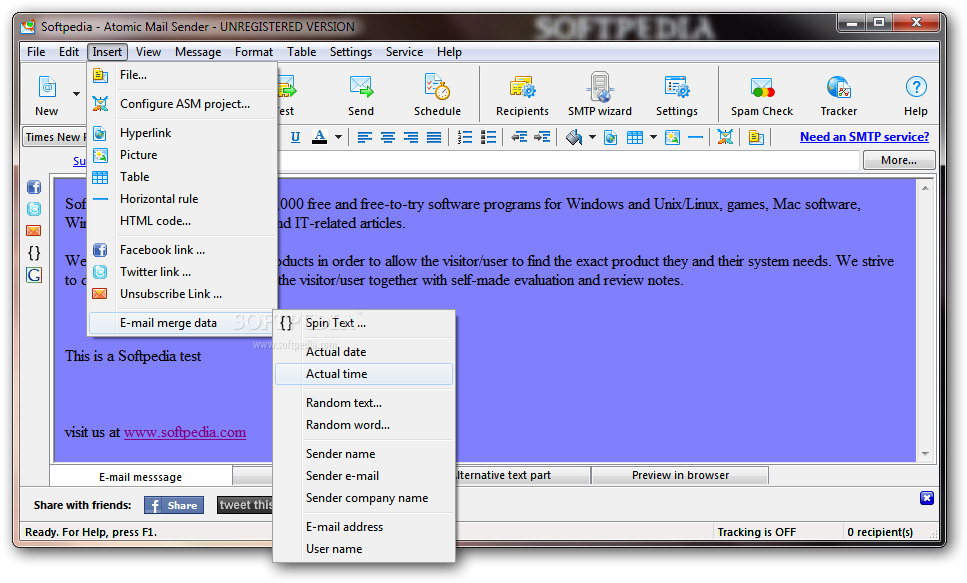Viewport: 967px width, 583px height.
Task: Select Picture from the Insert menu
Action: pos(183,155)
